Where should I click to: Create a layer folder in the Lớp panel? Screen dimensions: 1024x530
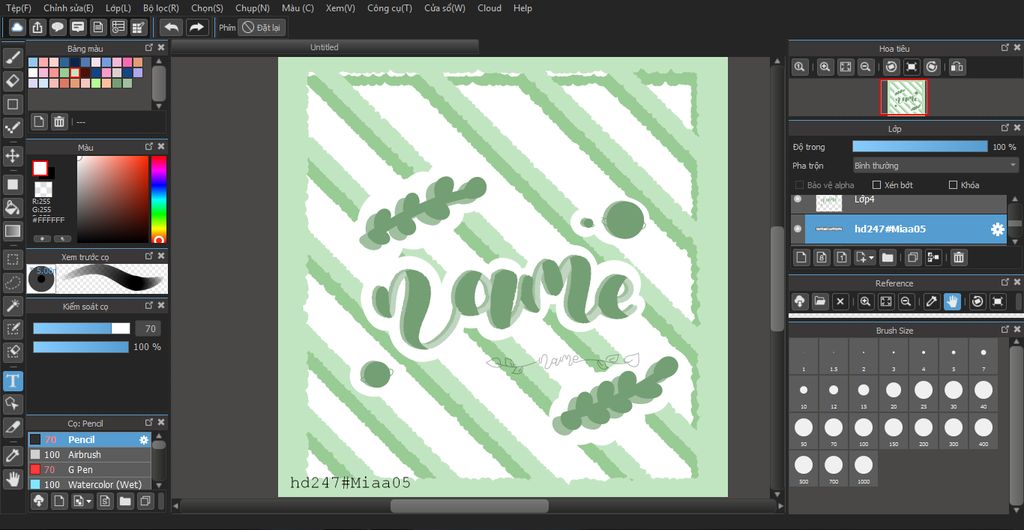888,258
